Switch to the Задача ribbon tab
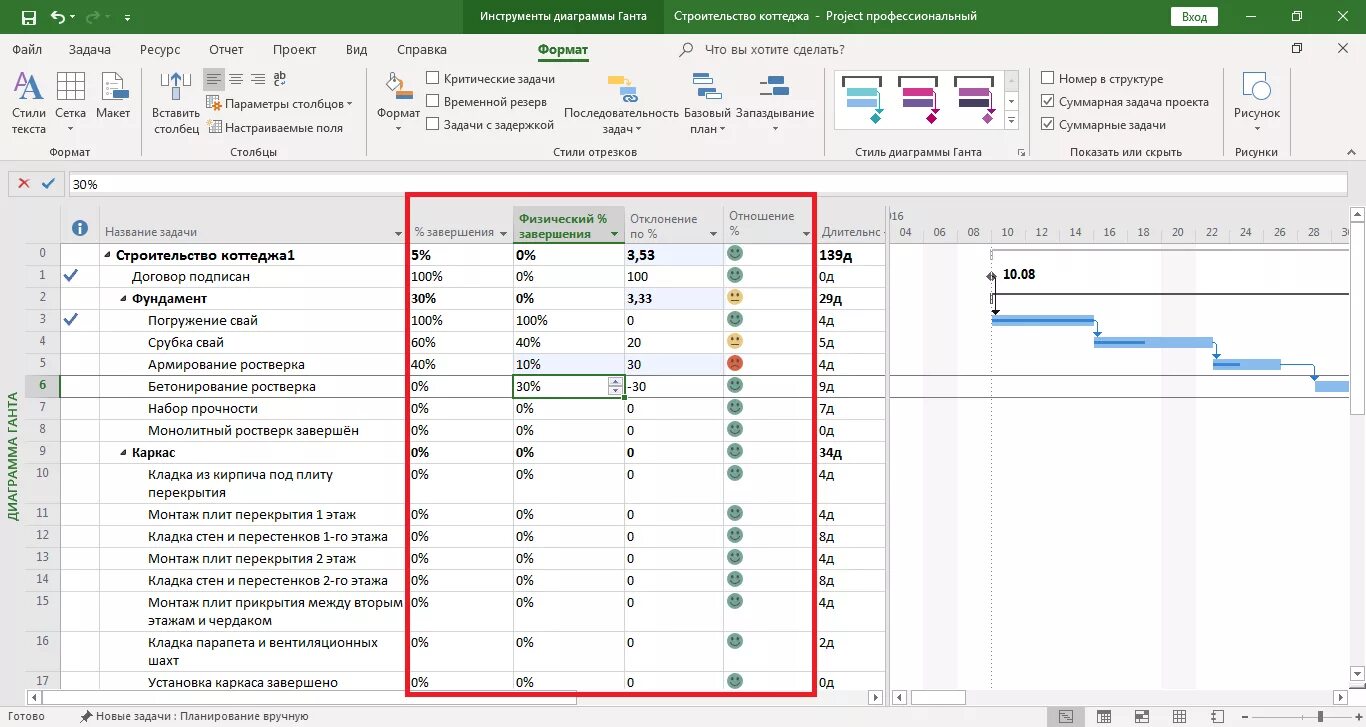This screenshot has height=727, width=1366. pyautogui.click(x=90, y=49)
